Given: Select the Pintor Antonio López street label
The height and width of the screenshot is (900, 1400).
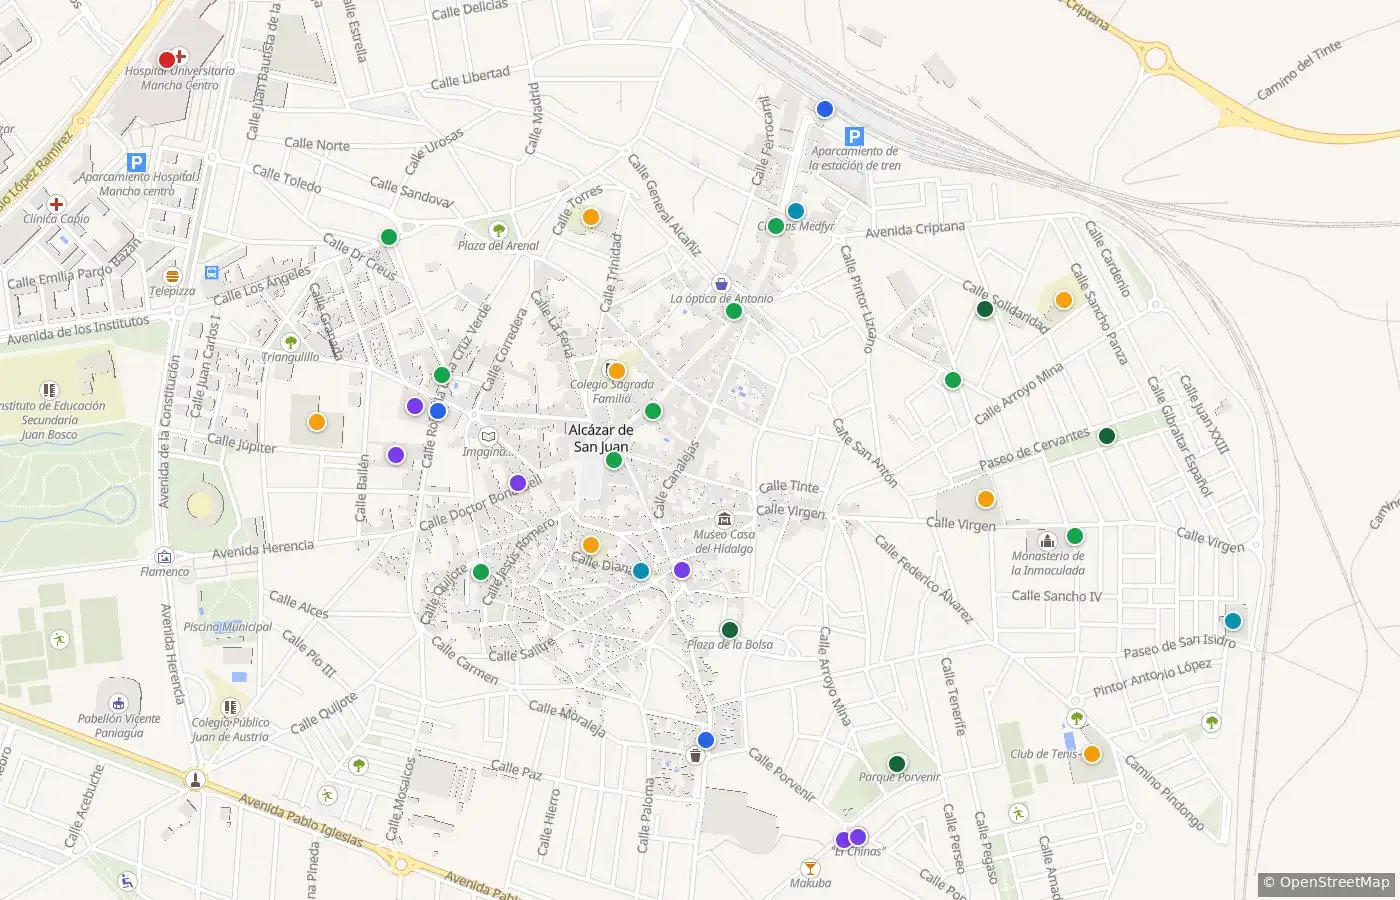Looking at the screenshot, I should (x=1152, y=678).
